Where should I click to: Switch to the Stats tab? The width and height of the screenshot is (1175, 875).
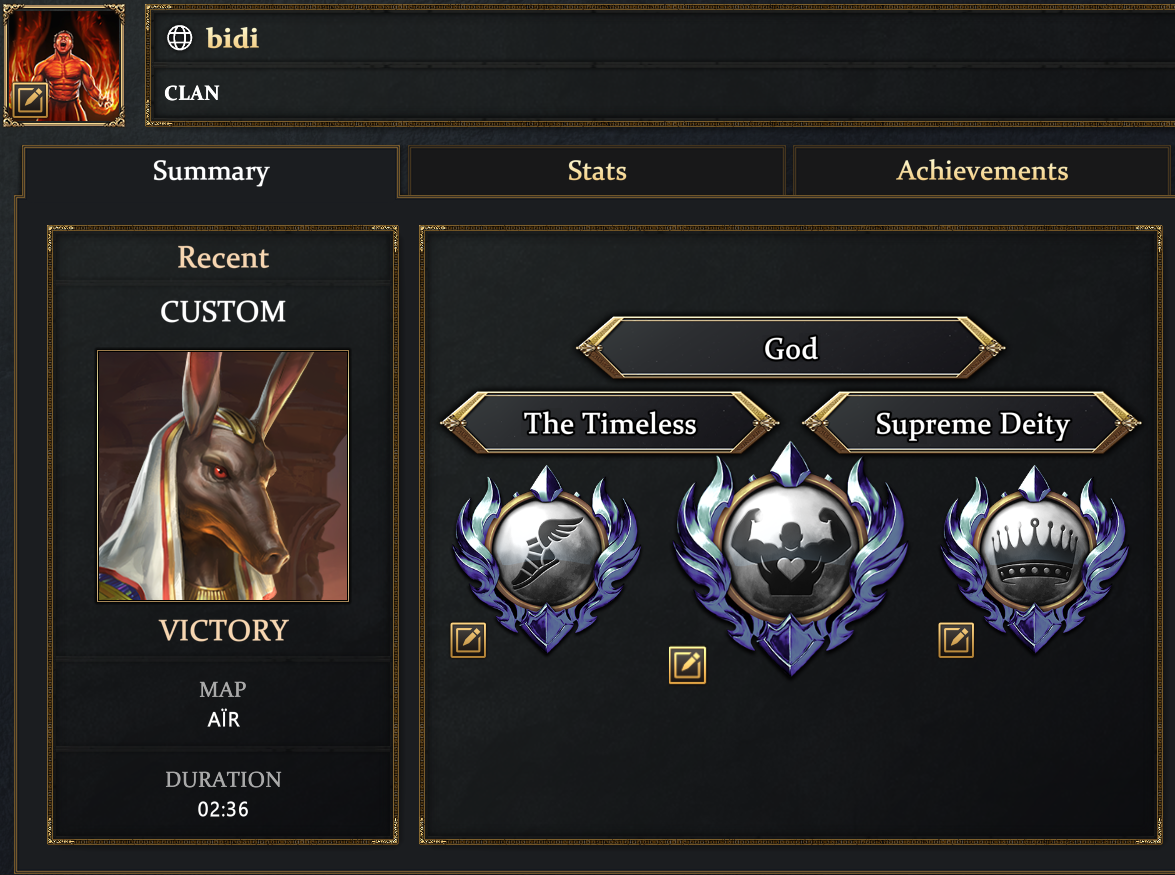tap(597, 171)
